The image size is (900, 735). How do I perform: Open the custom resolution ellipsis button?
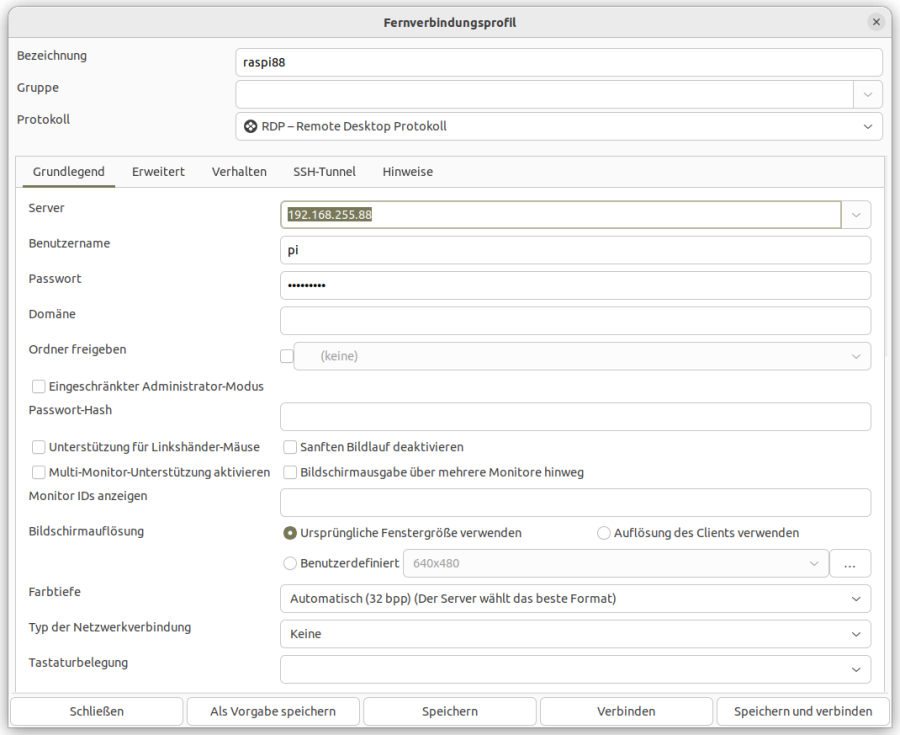[849, 564]
